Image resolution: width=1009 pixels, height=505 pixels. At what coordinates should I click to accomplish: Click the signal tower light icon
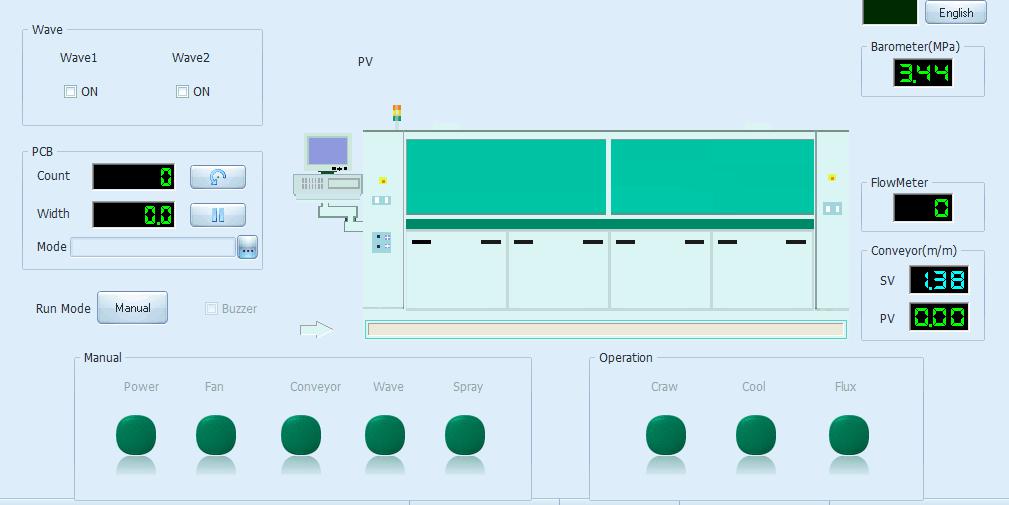click(x=397, y=114)
